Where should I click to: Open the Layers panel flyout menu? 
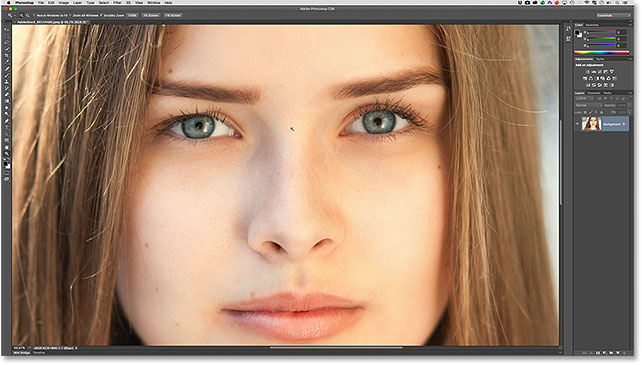630,93
